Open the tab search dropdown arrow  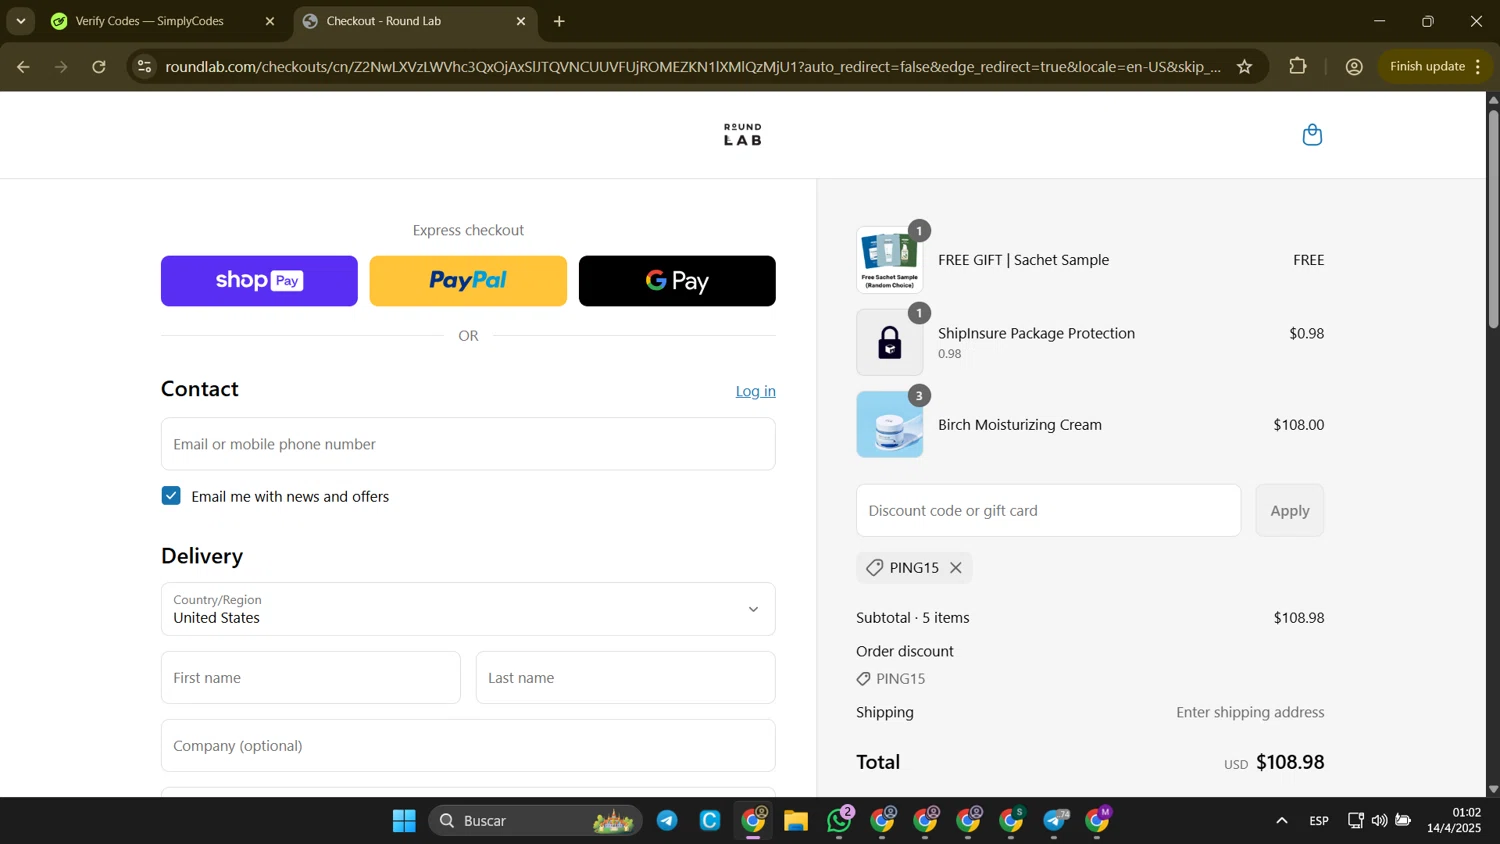[x=20, y=21]
